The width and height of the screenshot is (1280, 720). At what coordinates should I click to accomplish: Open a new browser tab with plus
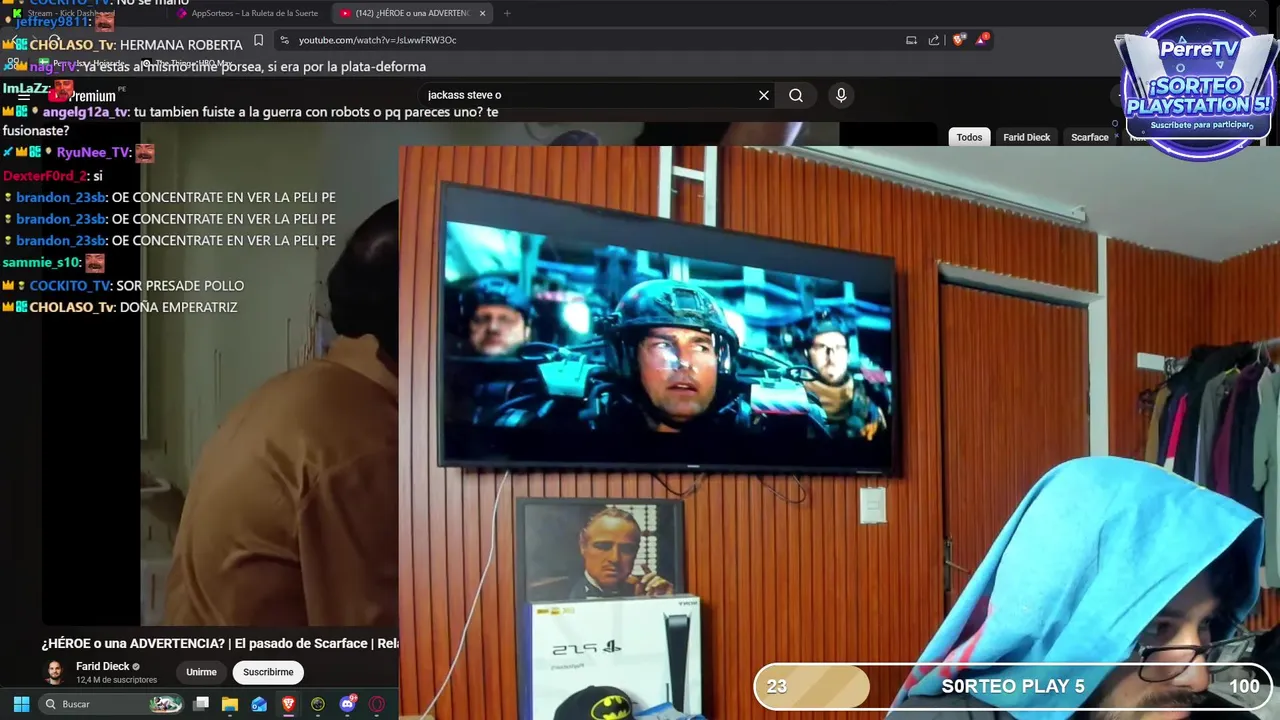pyautogui.click(x=507, y=13)
